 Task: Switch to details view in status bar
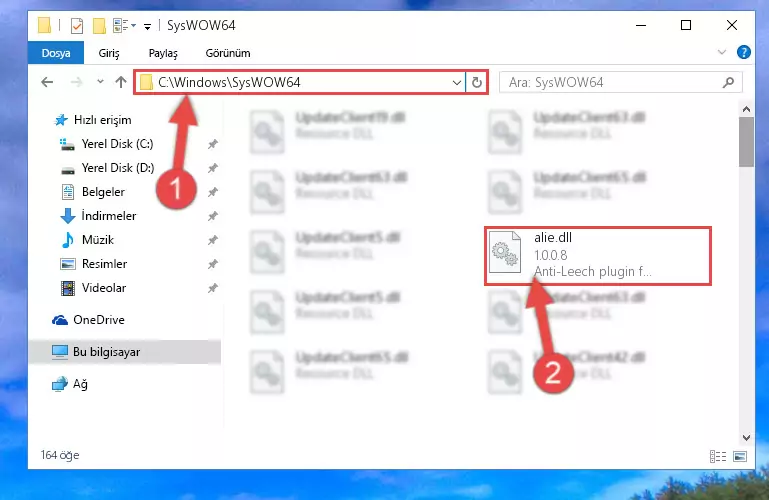click(x=718, y=456)
